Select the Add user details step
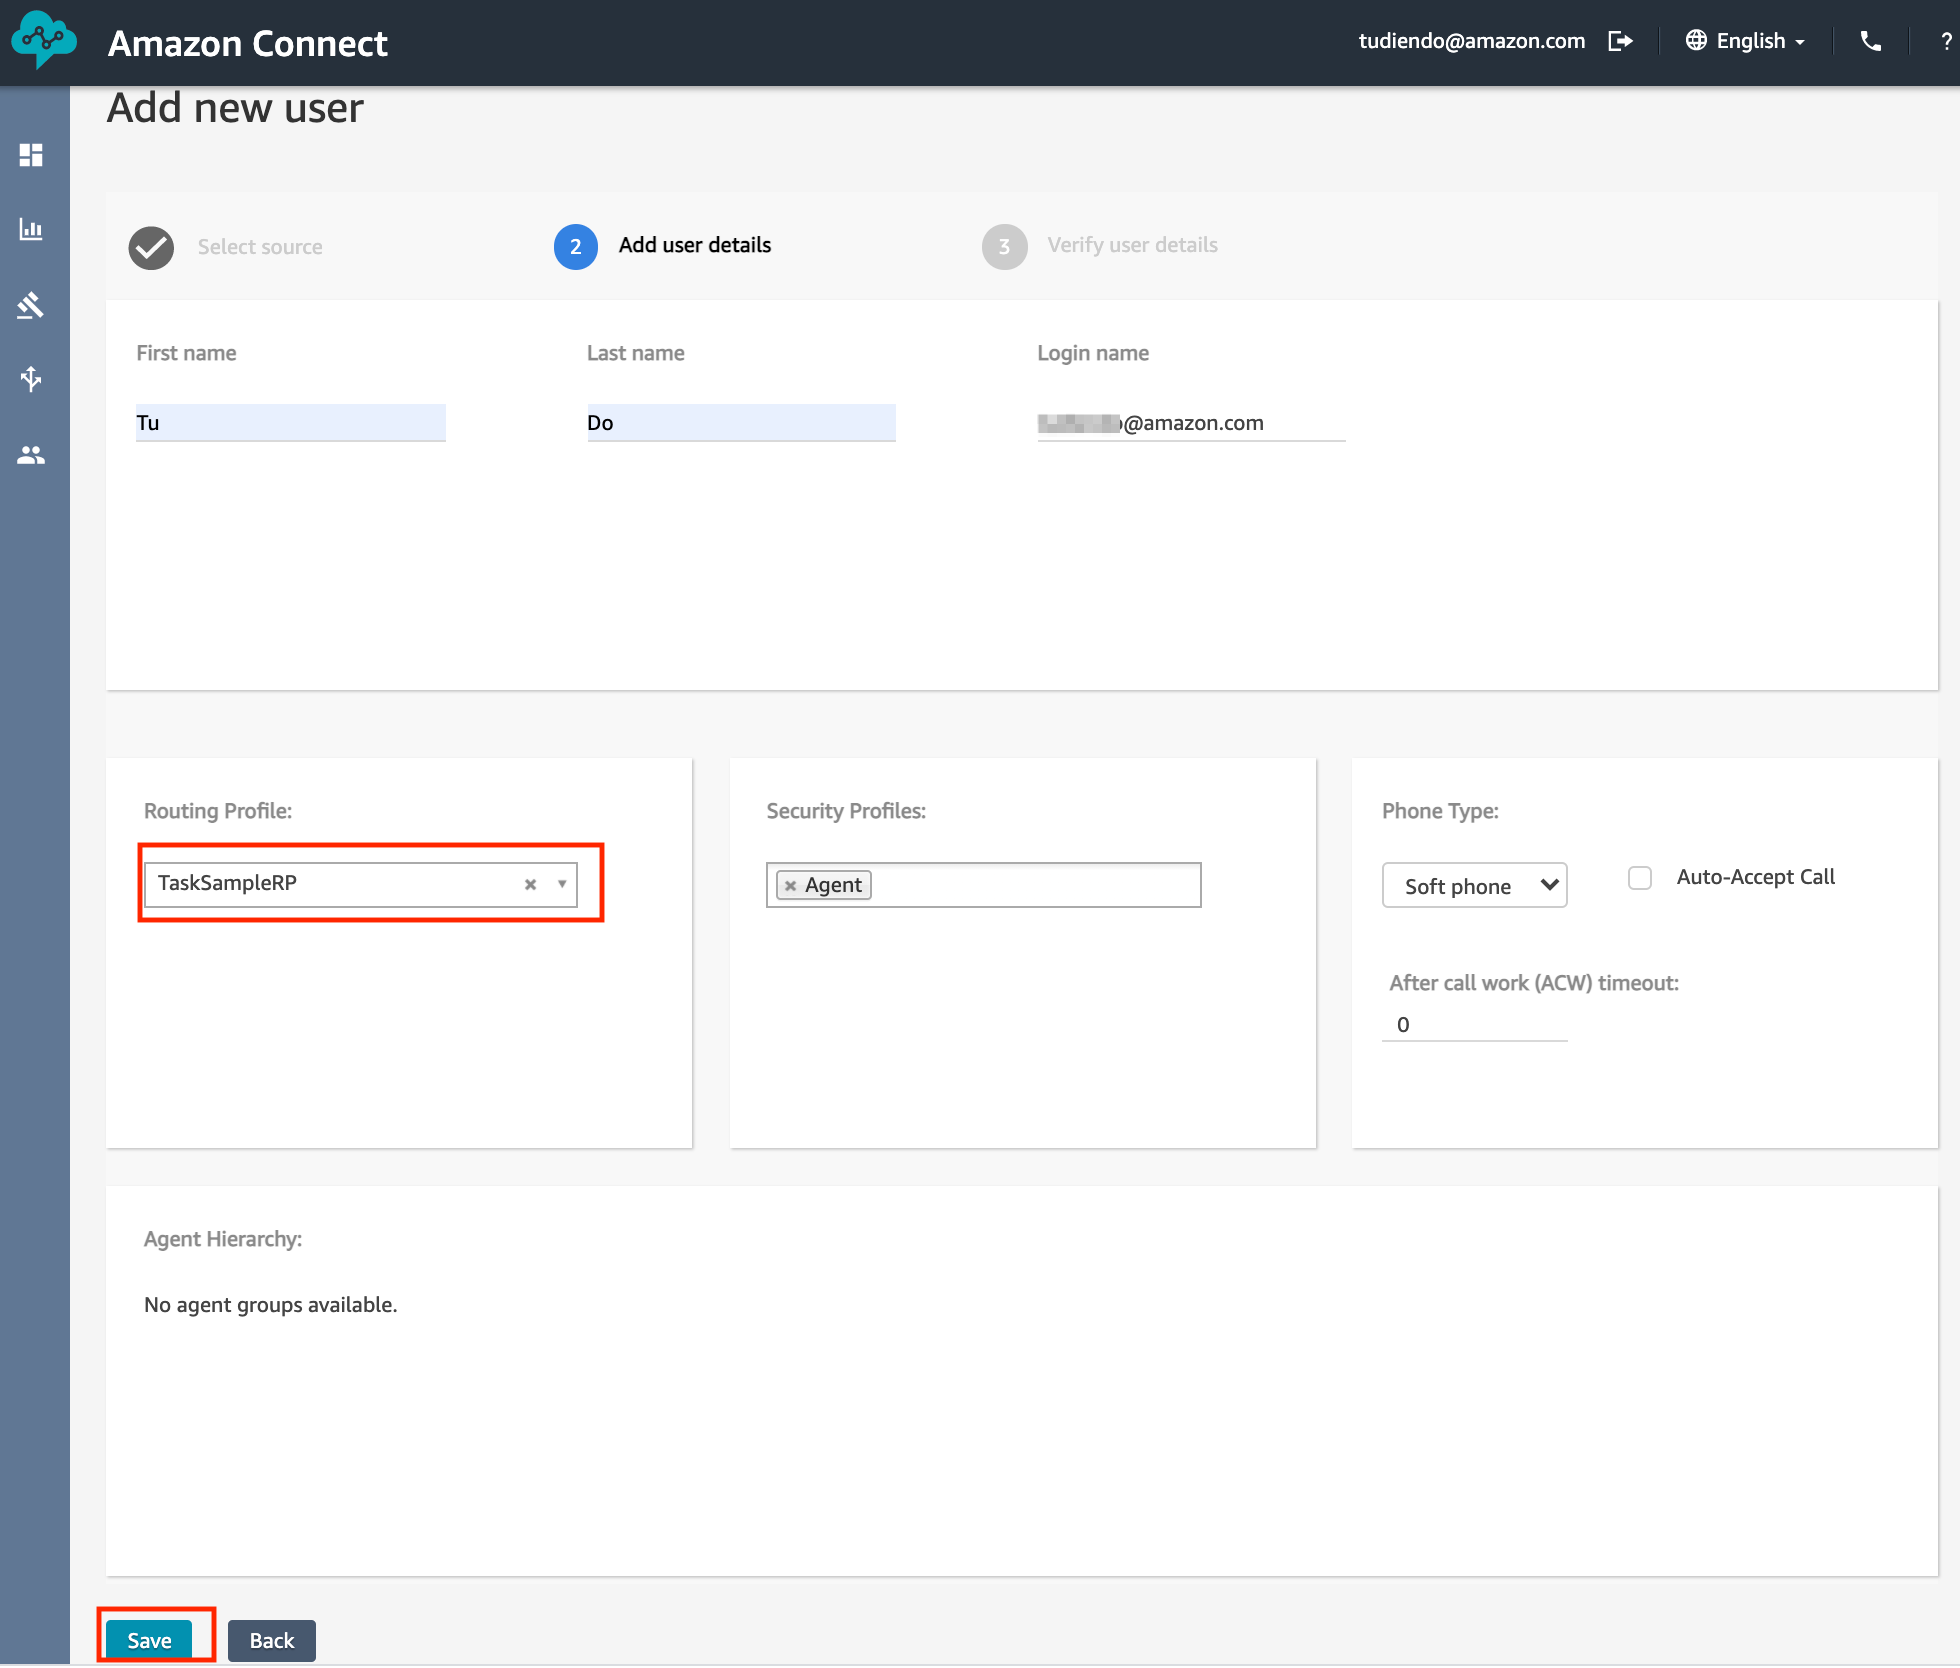 point(695,245)
